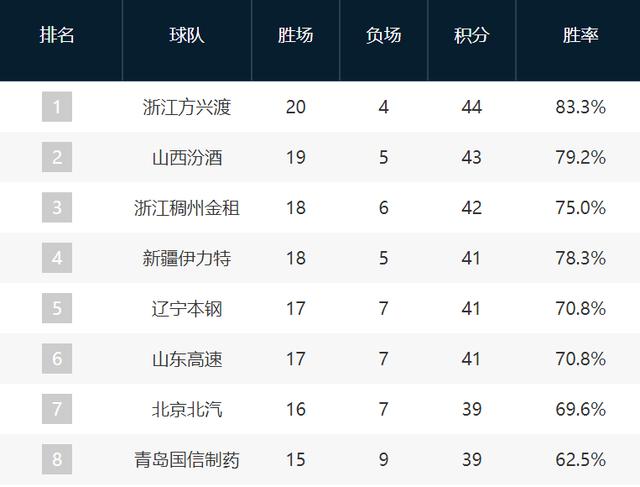Select the rank 3 badge
This screenshot has width=640, height=487.
coord(57,208)
